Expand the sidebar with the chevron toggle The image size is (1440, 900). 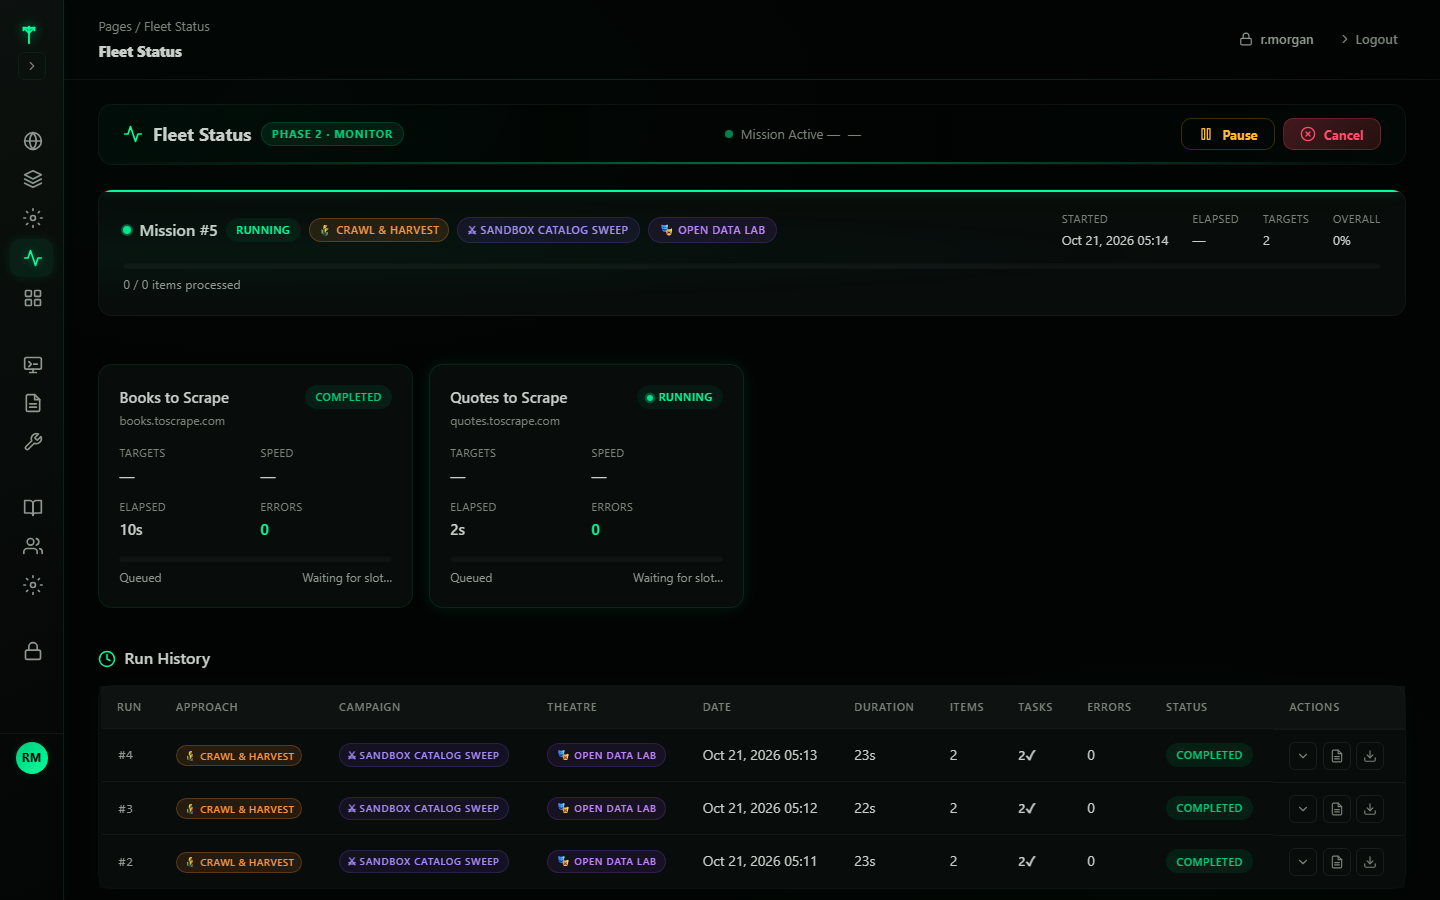coord(32,66)
